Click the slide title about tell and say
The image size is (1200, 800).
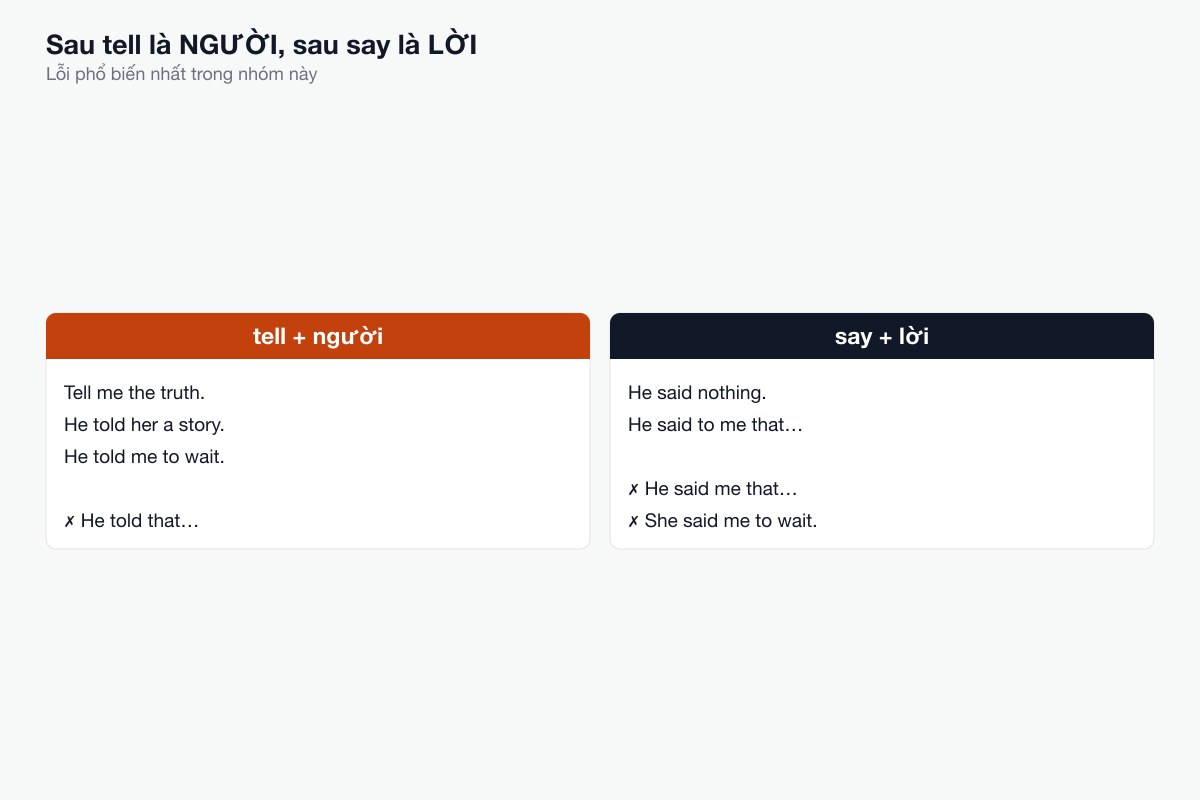[261, 45]
